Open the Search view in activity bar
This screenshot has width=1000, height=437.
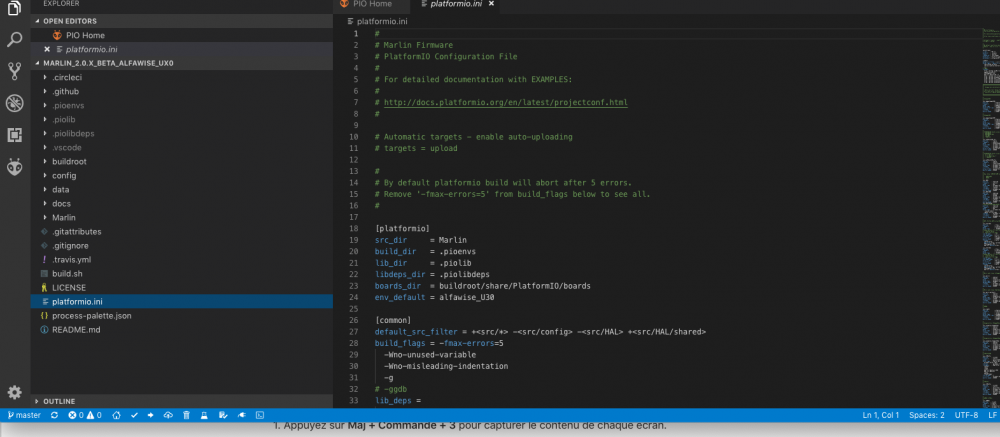pyautogui.click(x=14, y=40)
